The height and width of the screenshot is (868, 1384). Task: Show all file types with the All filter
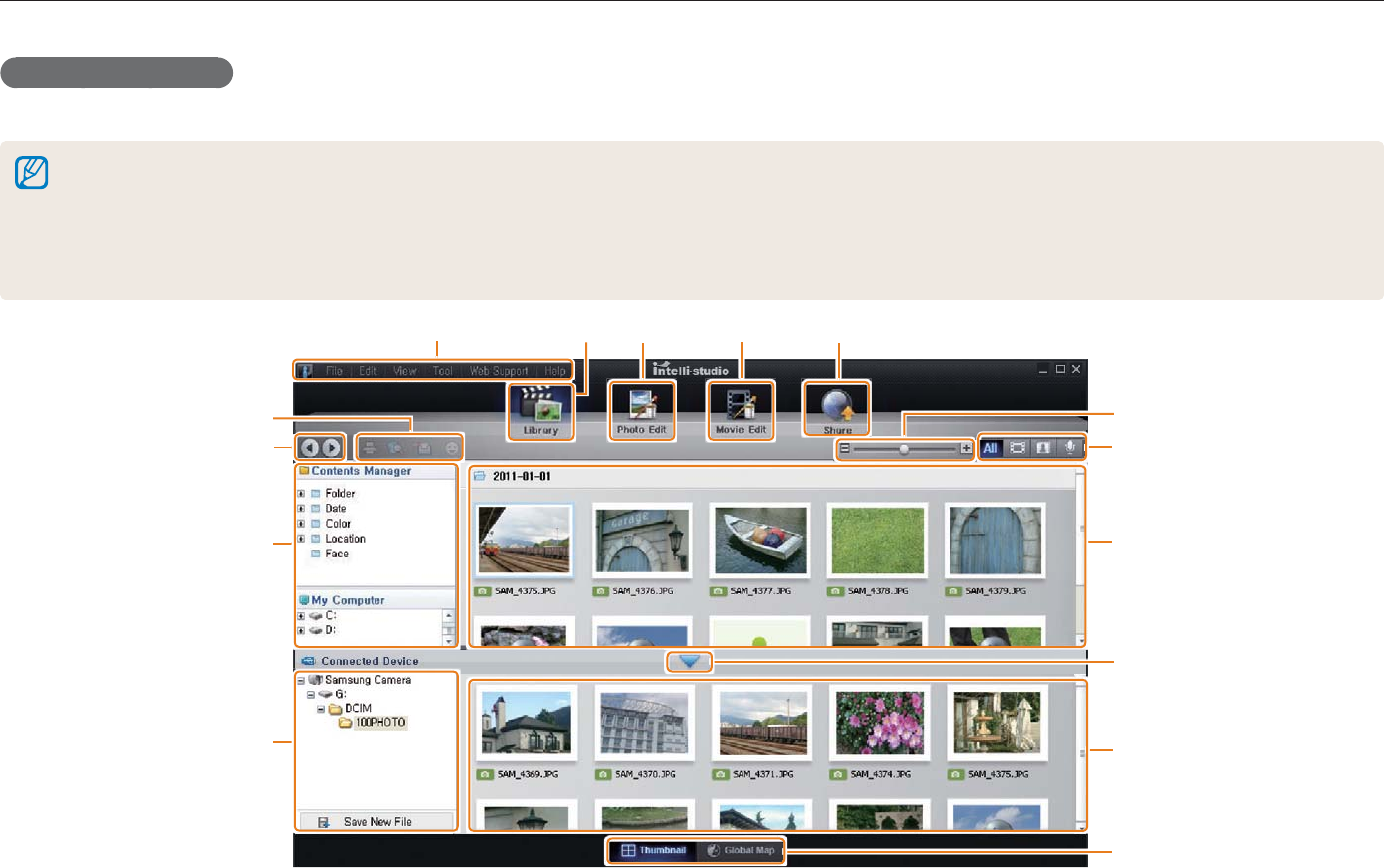point(992,448)
